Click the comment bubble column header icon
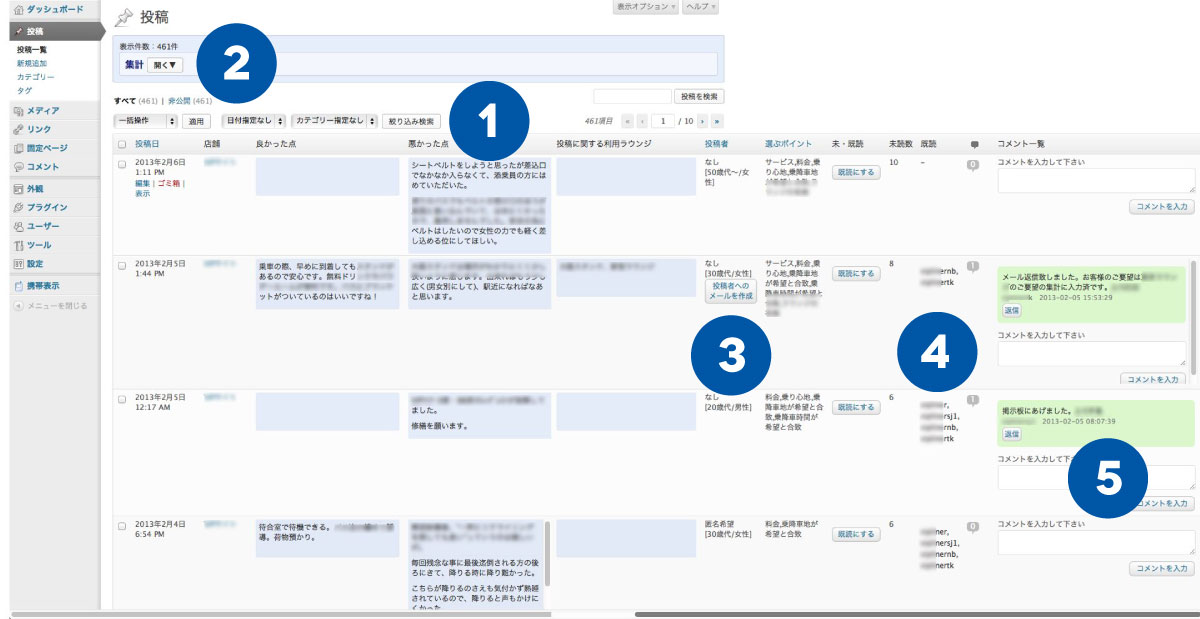Viewport: 1200px width, 619px height. tap(975, 144)
